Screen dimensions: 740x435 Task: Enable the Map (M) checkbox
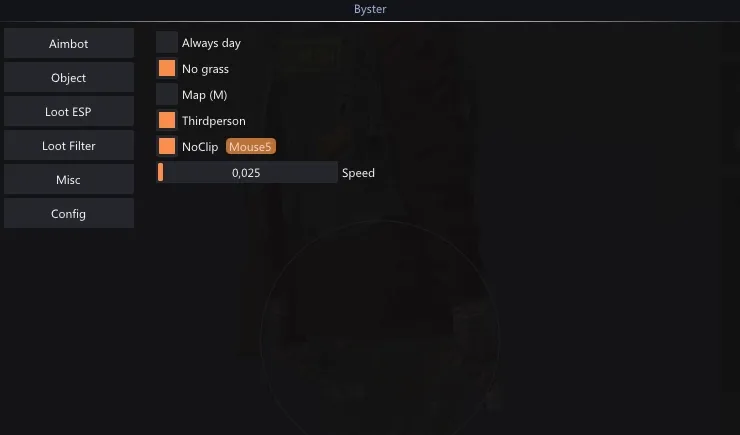click(x=167, y=94)
